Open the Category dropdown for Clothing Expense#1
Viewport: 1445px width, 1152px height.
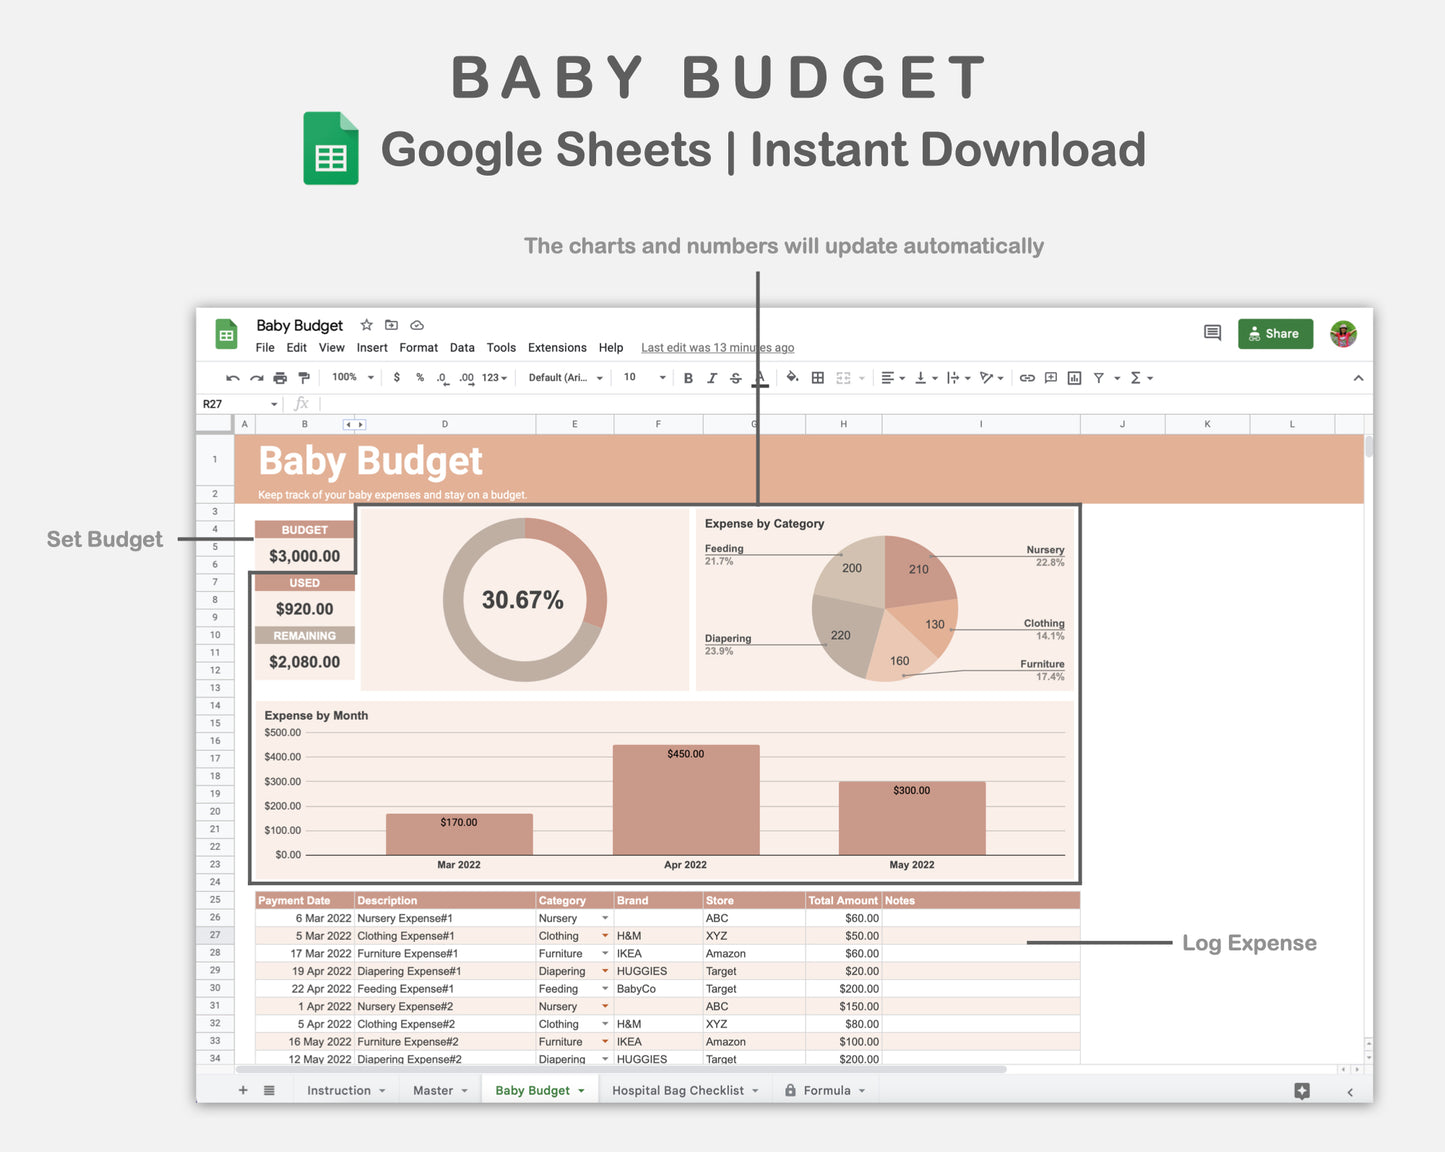[x=604, y=935]
